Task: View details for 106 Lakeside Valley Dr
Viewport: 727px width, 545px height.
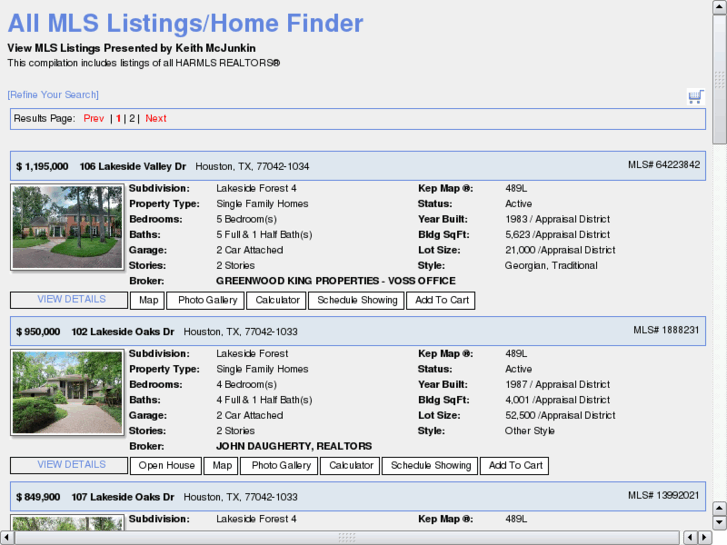Action: pos(69,300)
